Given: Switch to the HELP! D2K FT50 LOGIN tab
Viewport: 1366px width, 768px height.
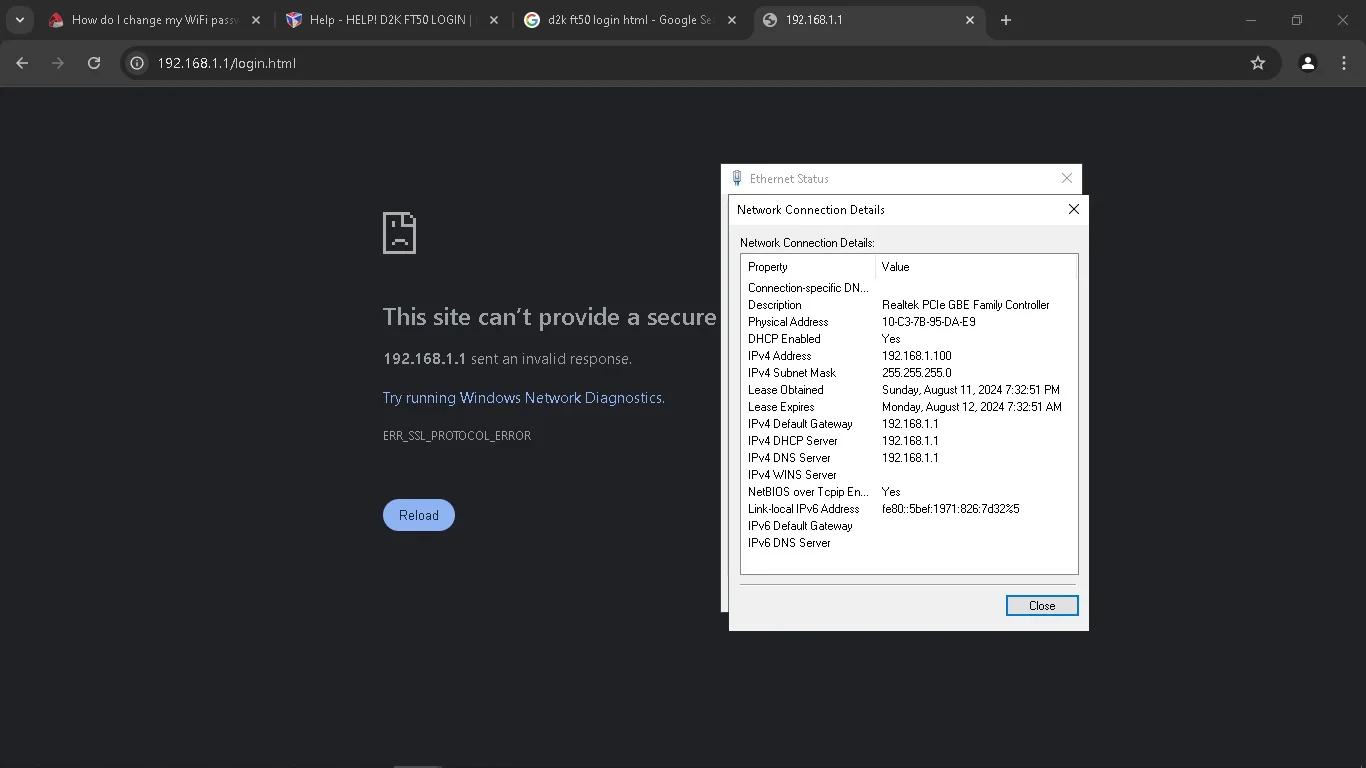Looking at the screenshot, I should tap(394, 20).
